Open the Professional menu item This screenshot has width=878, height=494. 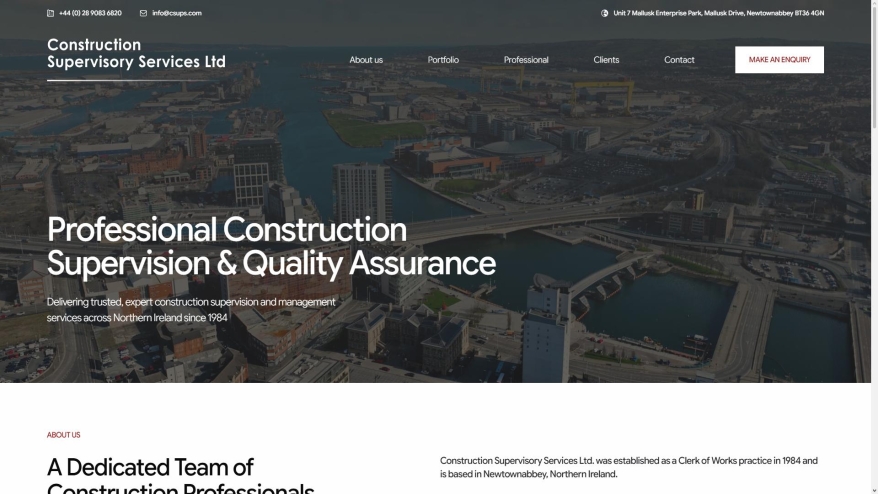(x=526, y=60)
